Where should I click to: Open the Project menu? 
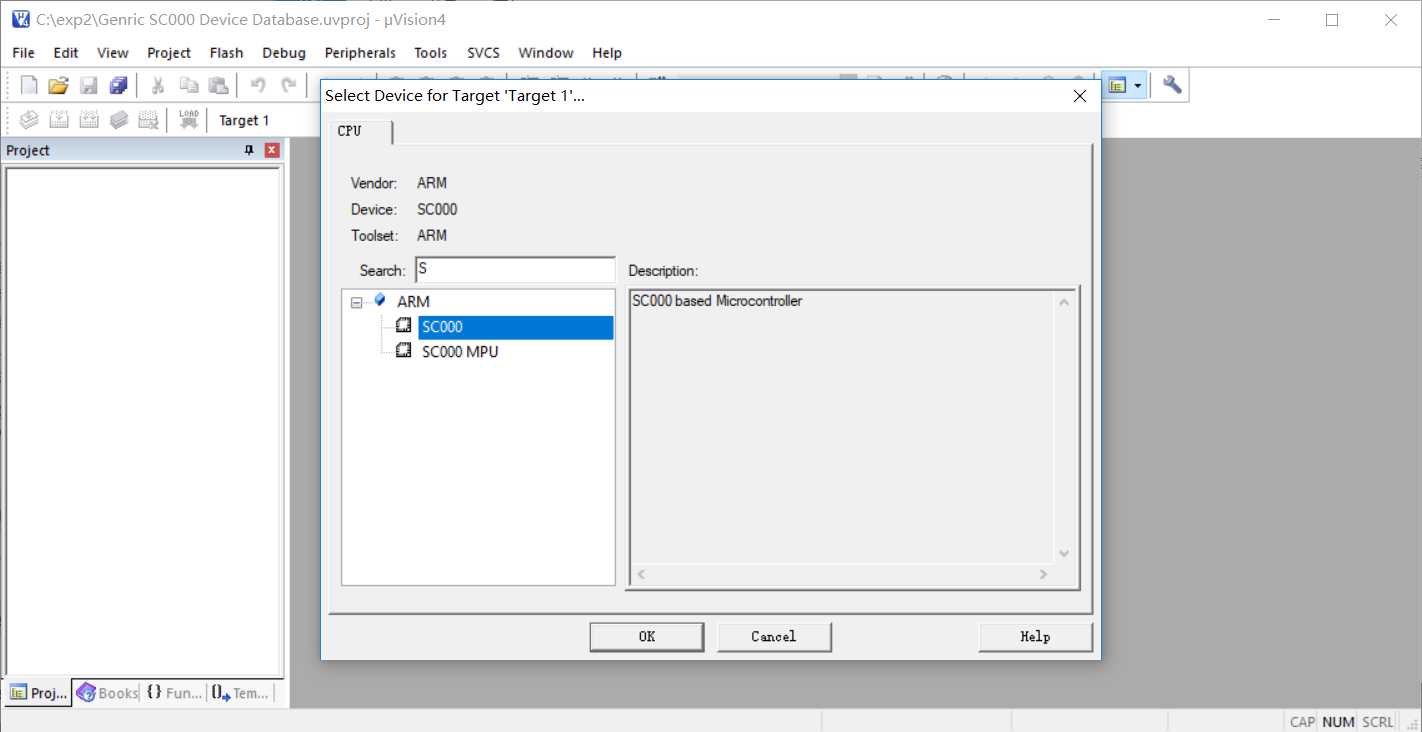point(169,53)
